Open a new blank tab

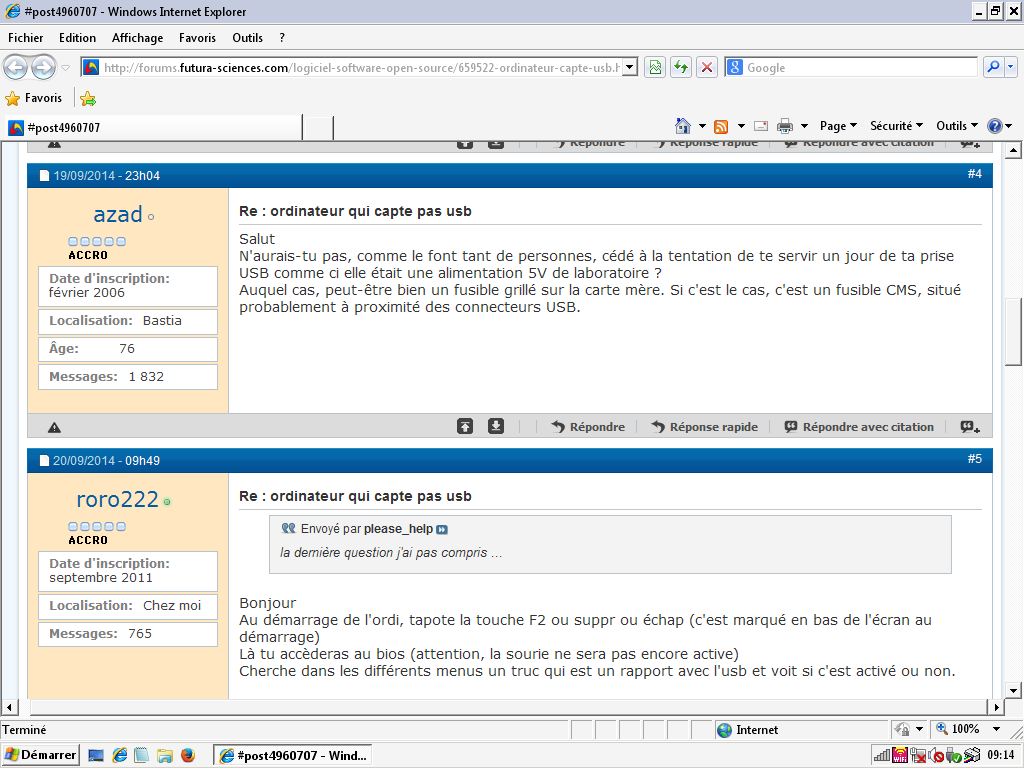pos(318,127)
